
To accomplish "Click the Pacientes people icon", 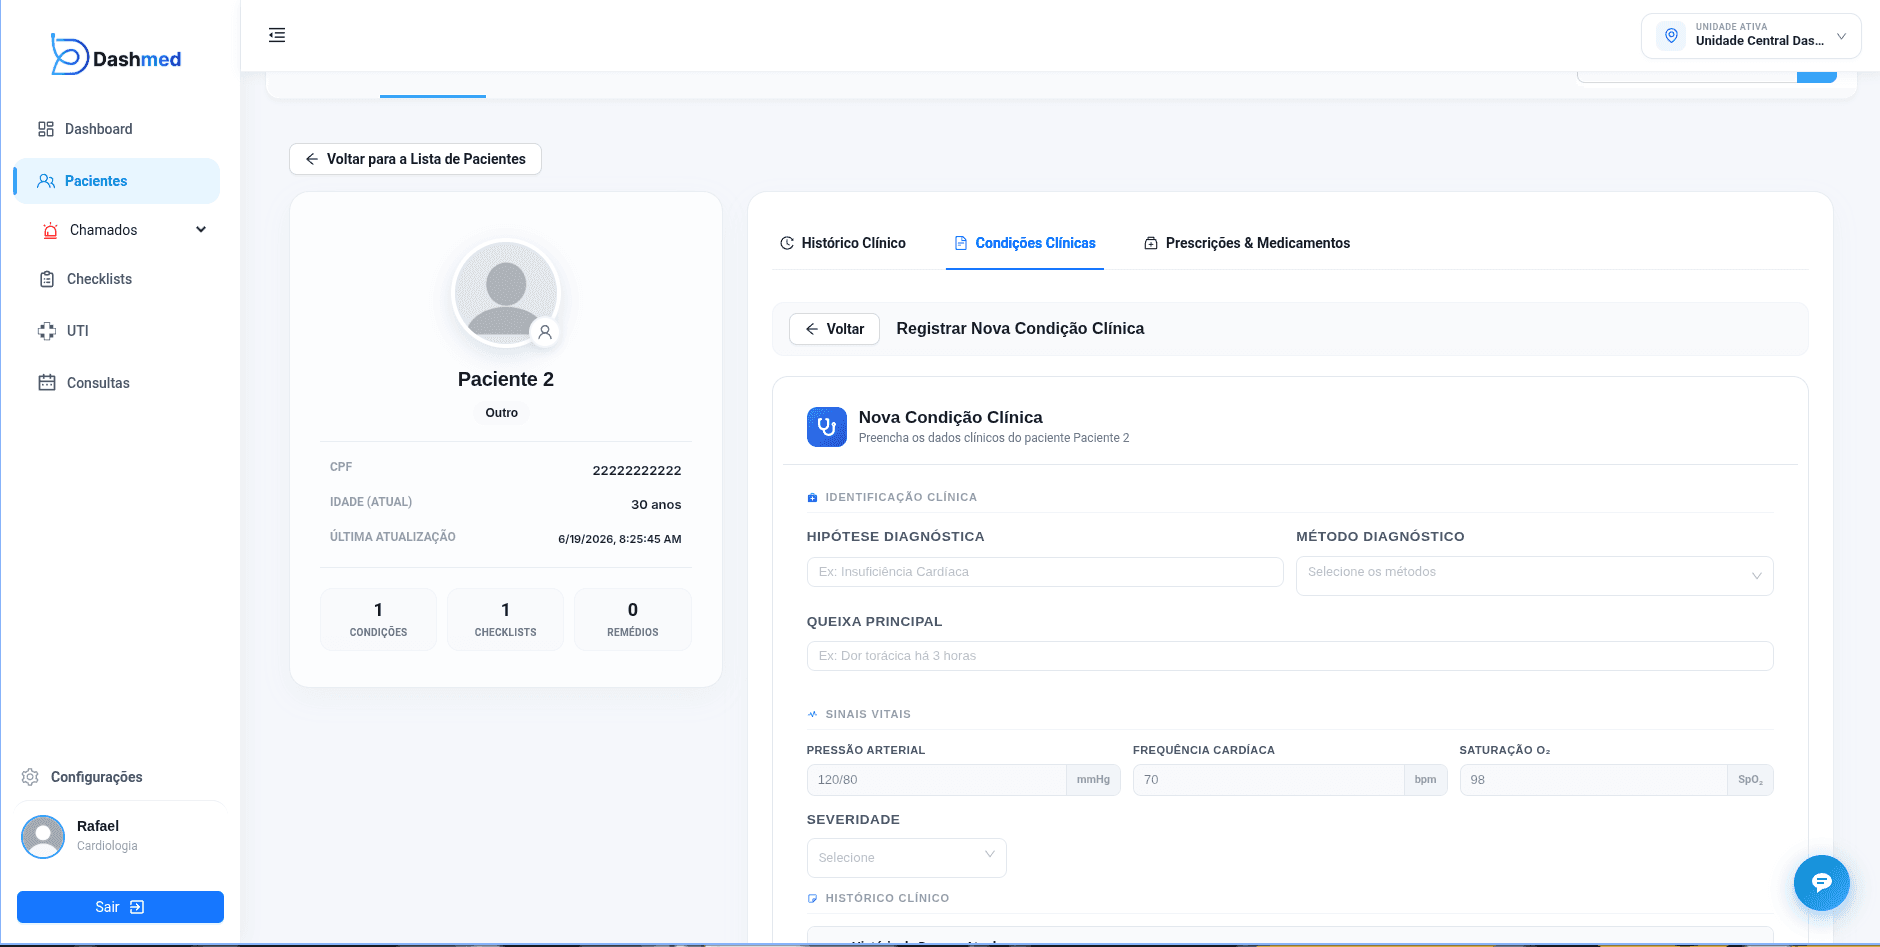I will pyautogui.click(x=46, y=181).
